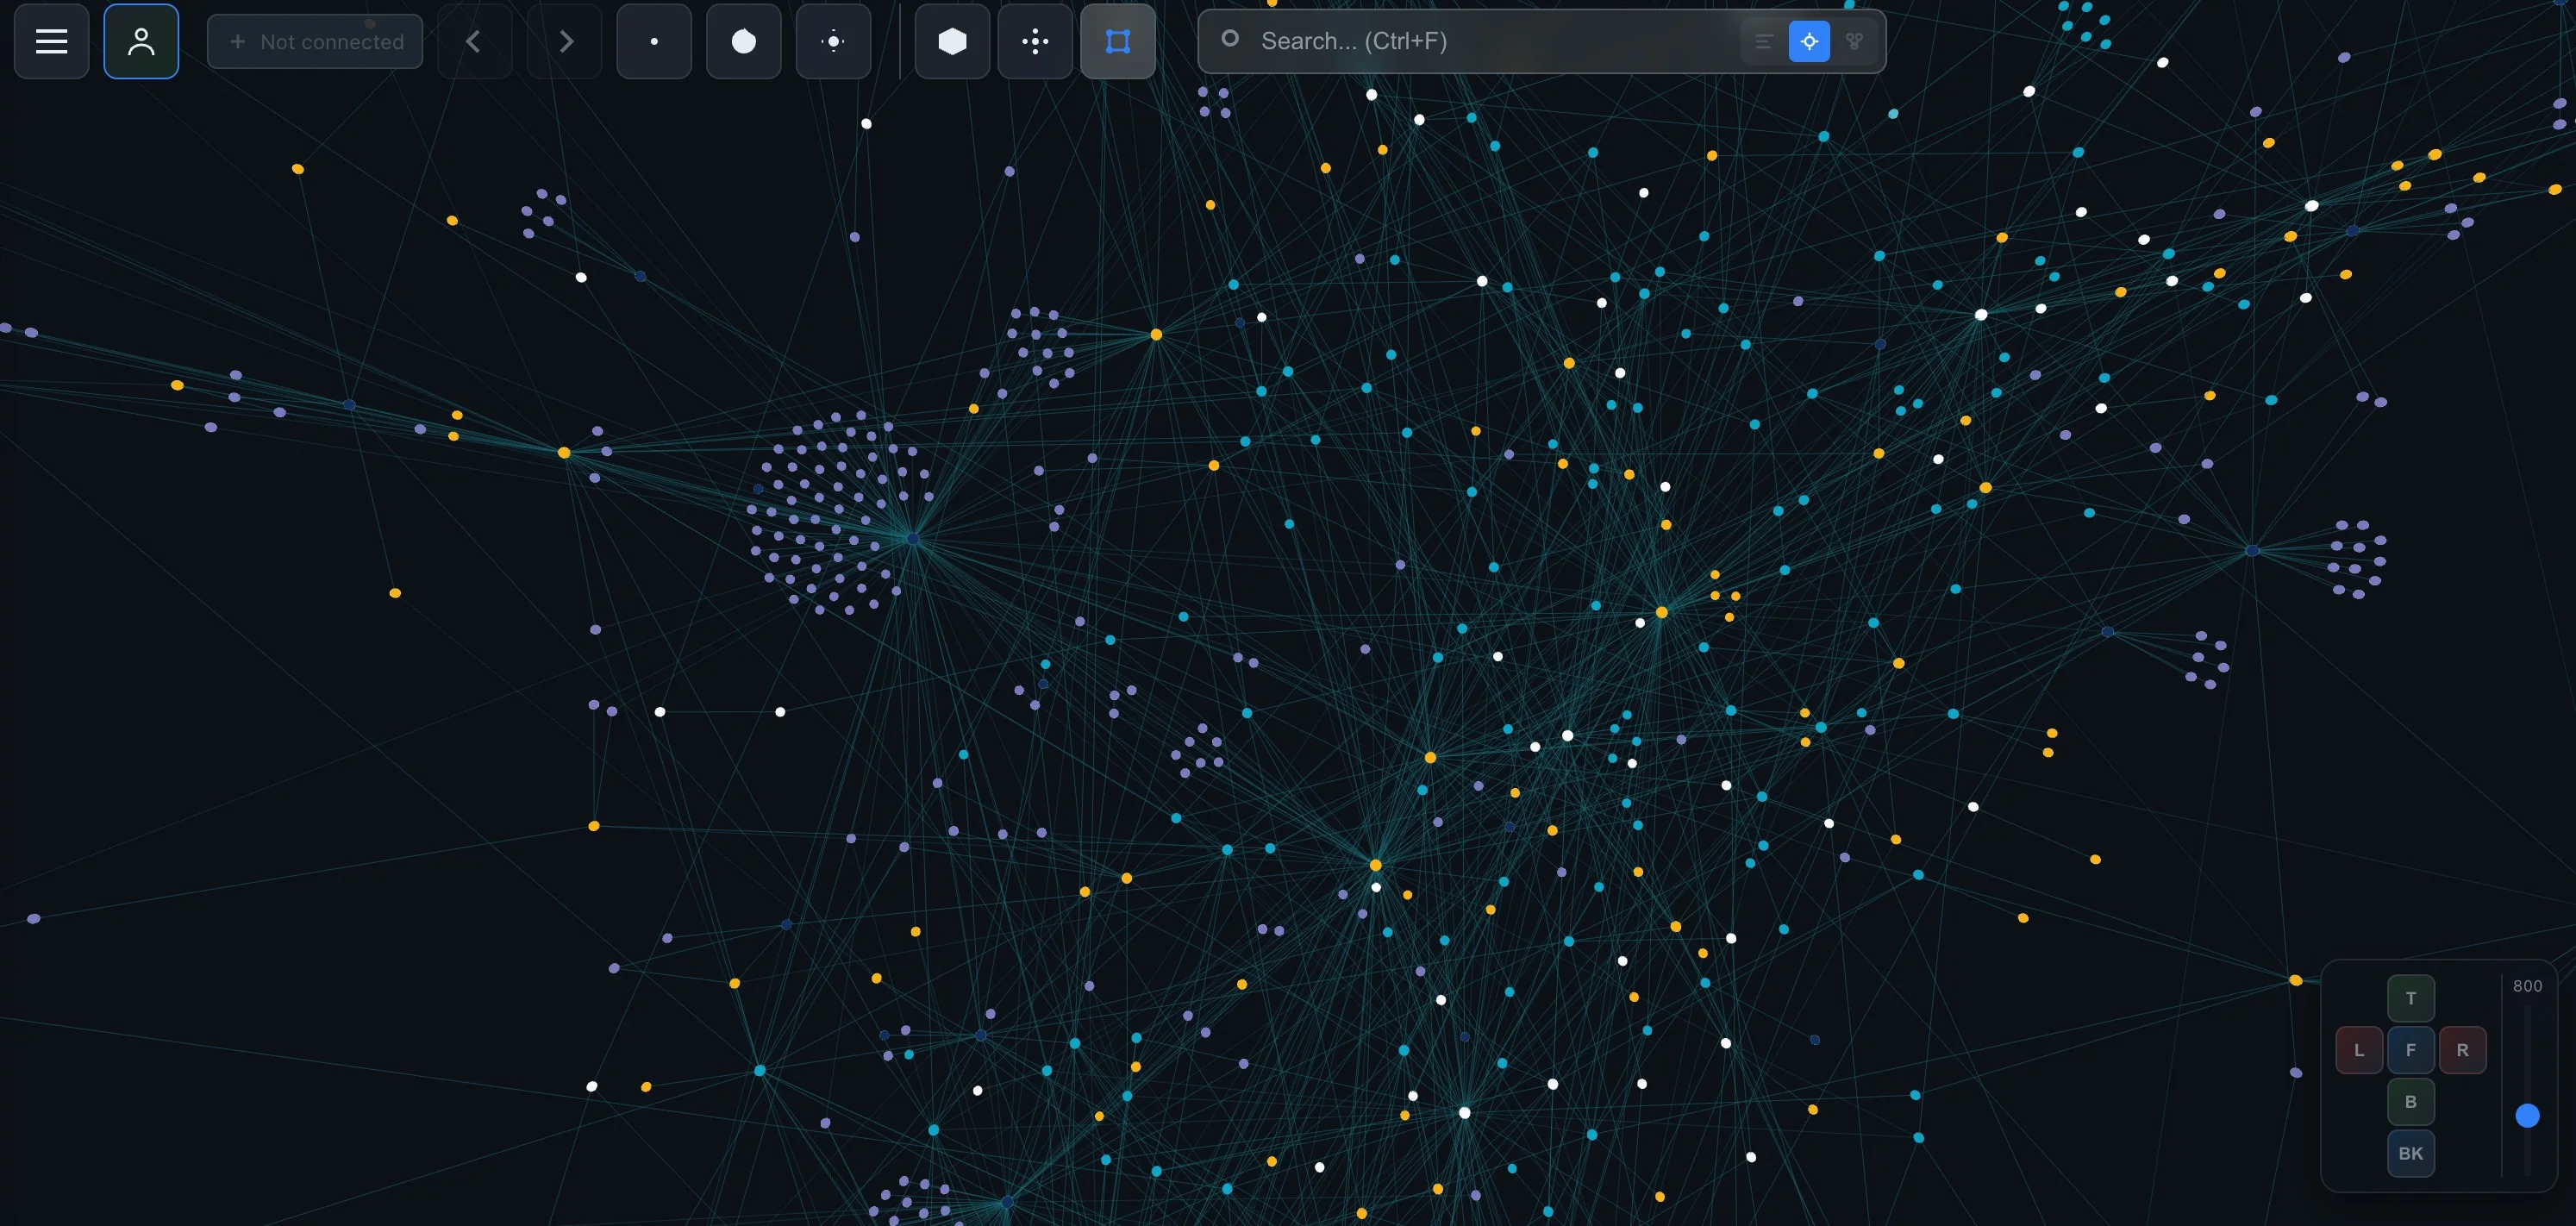Viewport: 2576px width, 1226px height.
Task: Switch to the Front view using F
Action: (2411, 1050)
